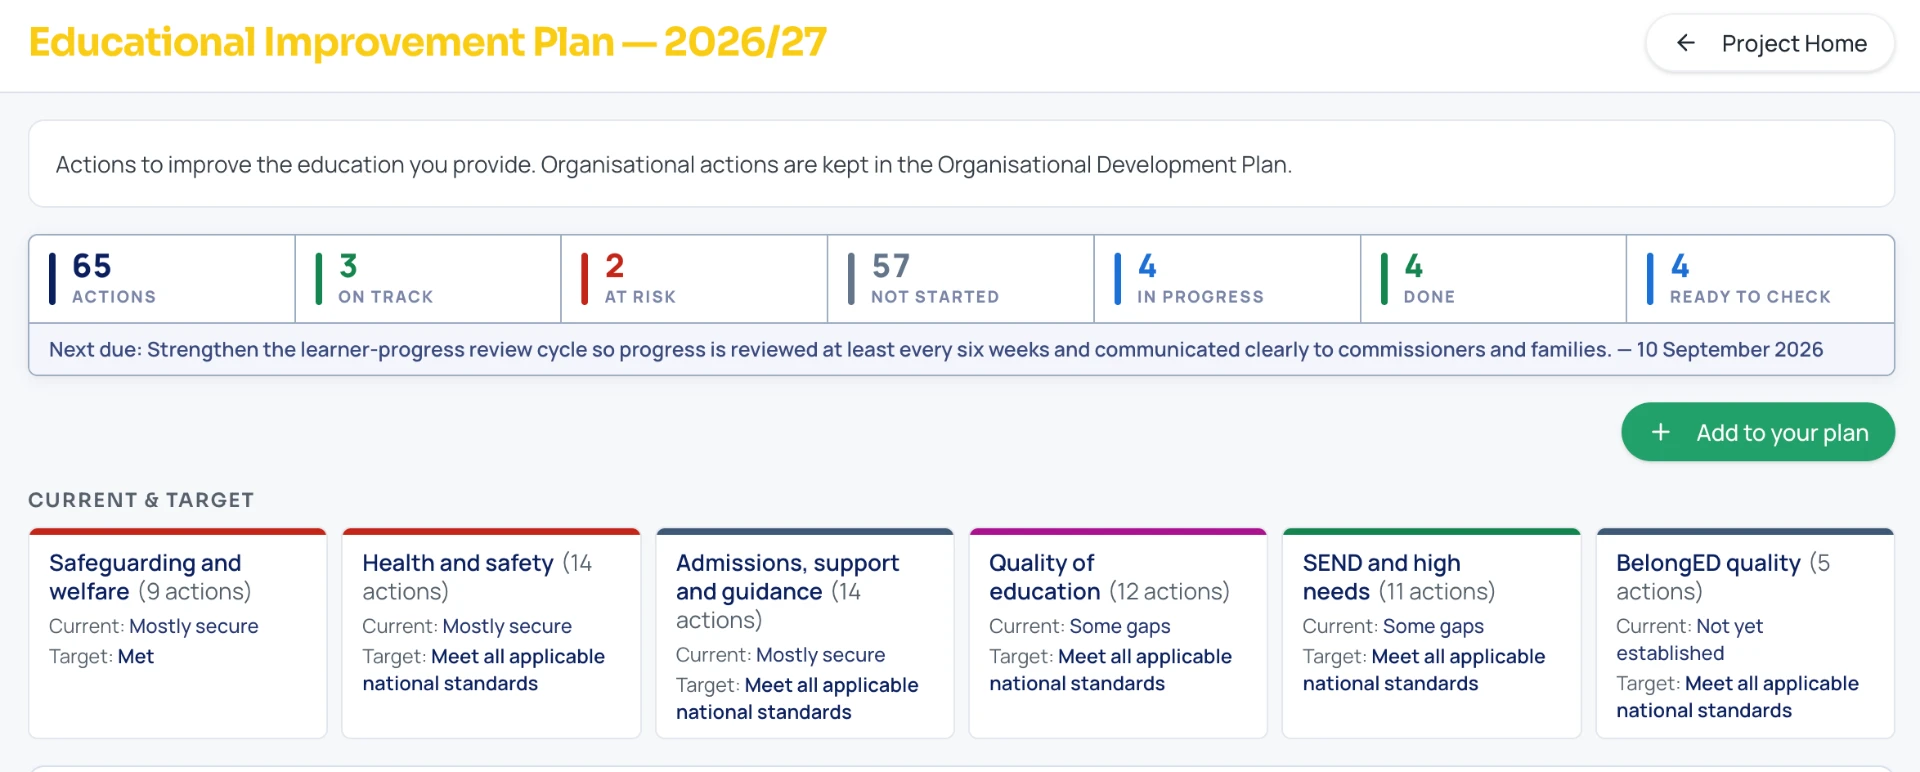The height and width of the screenshot is (772, 1920).
Task: Click '(12 actions)' count in Quality of education
Action: [1169, 591]
